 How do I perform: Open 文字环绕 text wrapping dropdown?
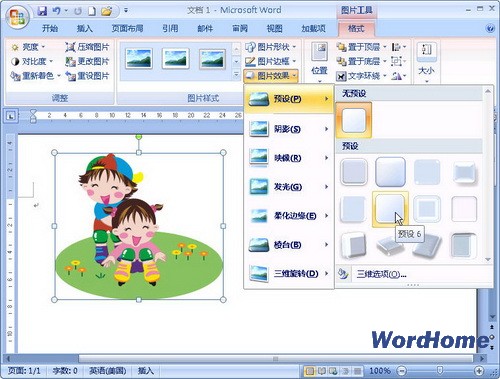(362, 76)
